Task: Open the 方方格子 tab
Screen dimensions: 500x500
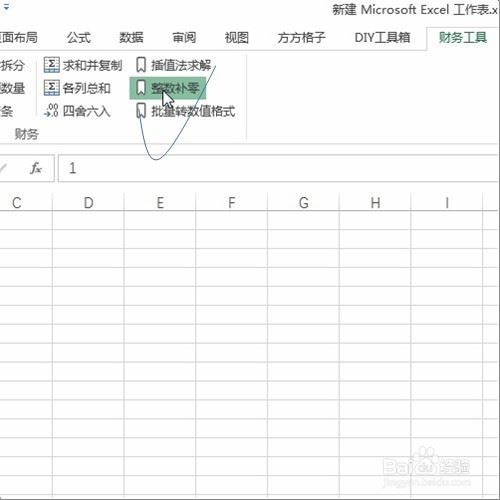Action: [301, 38]
